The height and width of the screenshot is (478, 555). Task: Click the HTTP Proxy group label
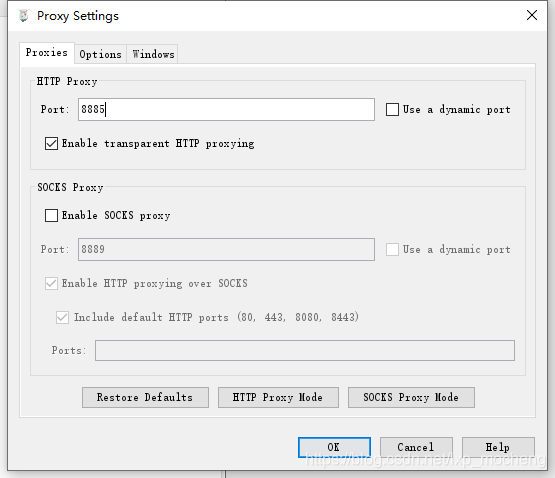[67, 81]
